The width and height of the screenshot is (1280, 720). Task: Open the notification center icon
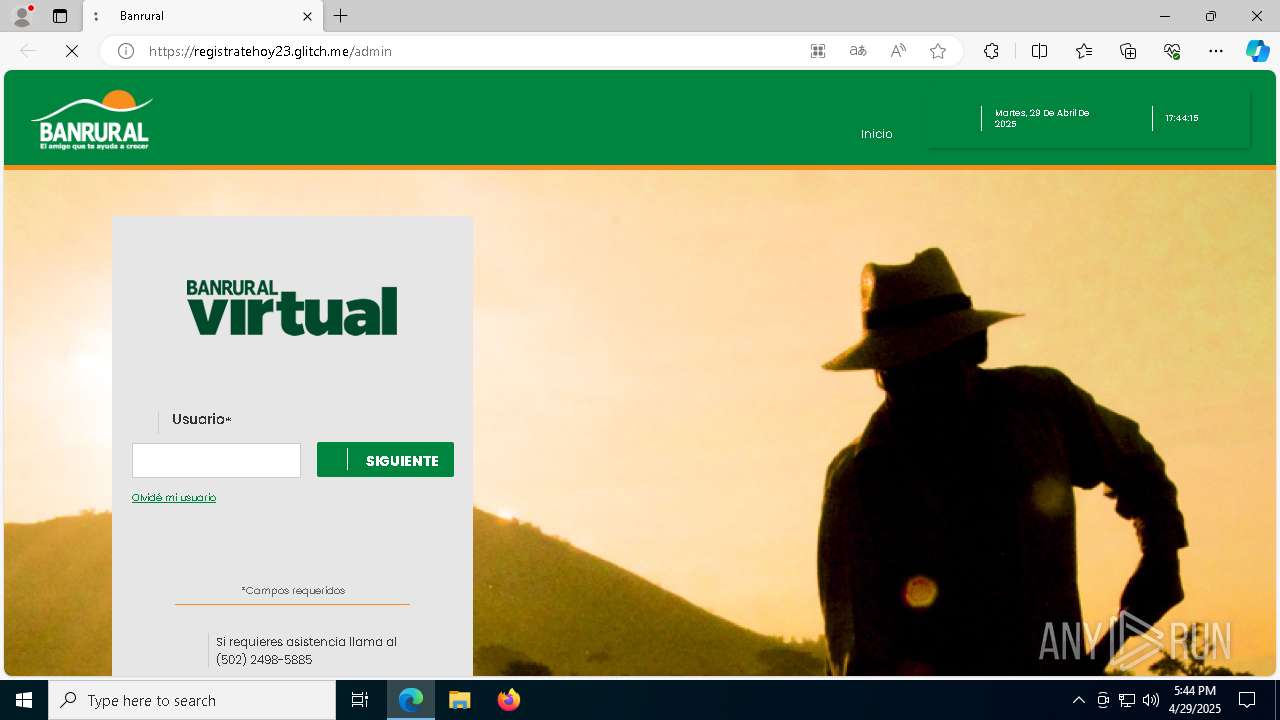point(1247,700)
